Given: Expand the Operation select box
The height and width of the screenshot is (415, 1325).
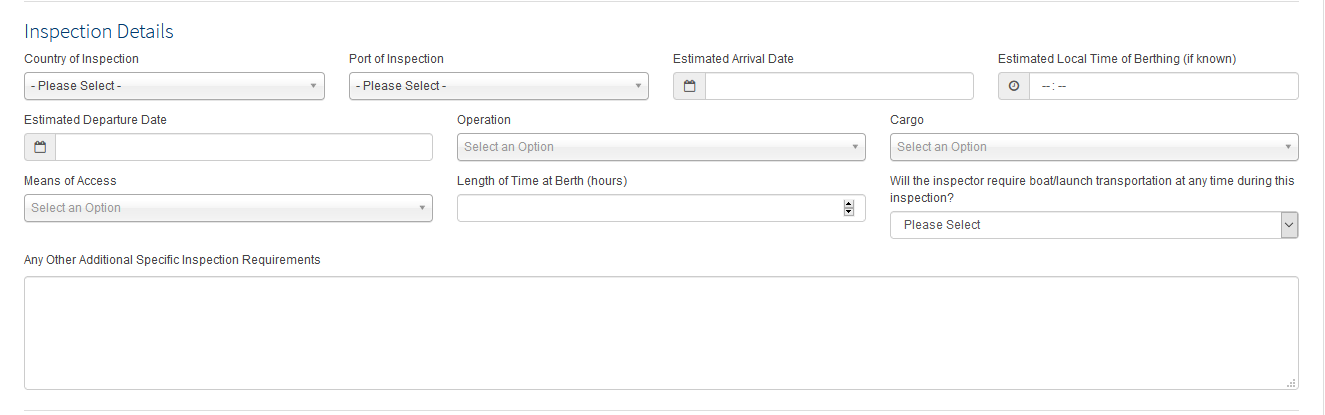Looking at the screenshot, I should (x=661, y=147).
